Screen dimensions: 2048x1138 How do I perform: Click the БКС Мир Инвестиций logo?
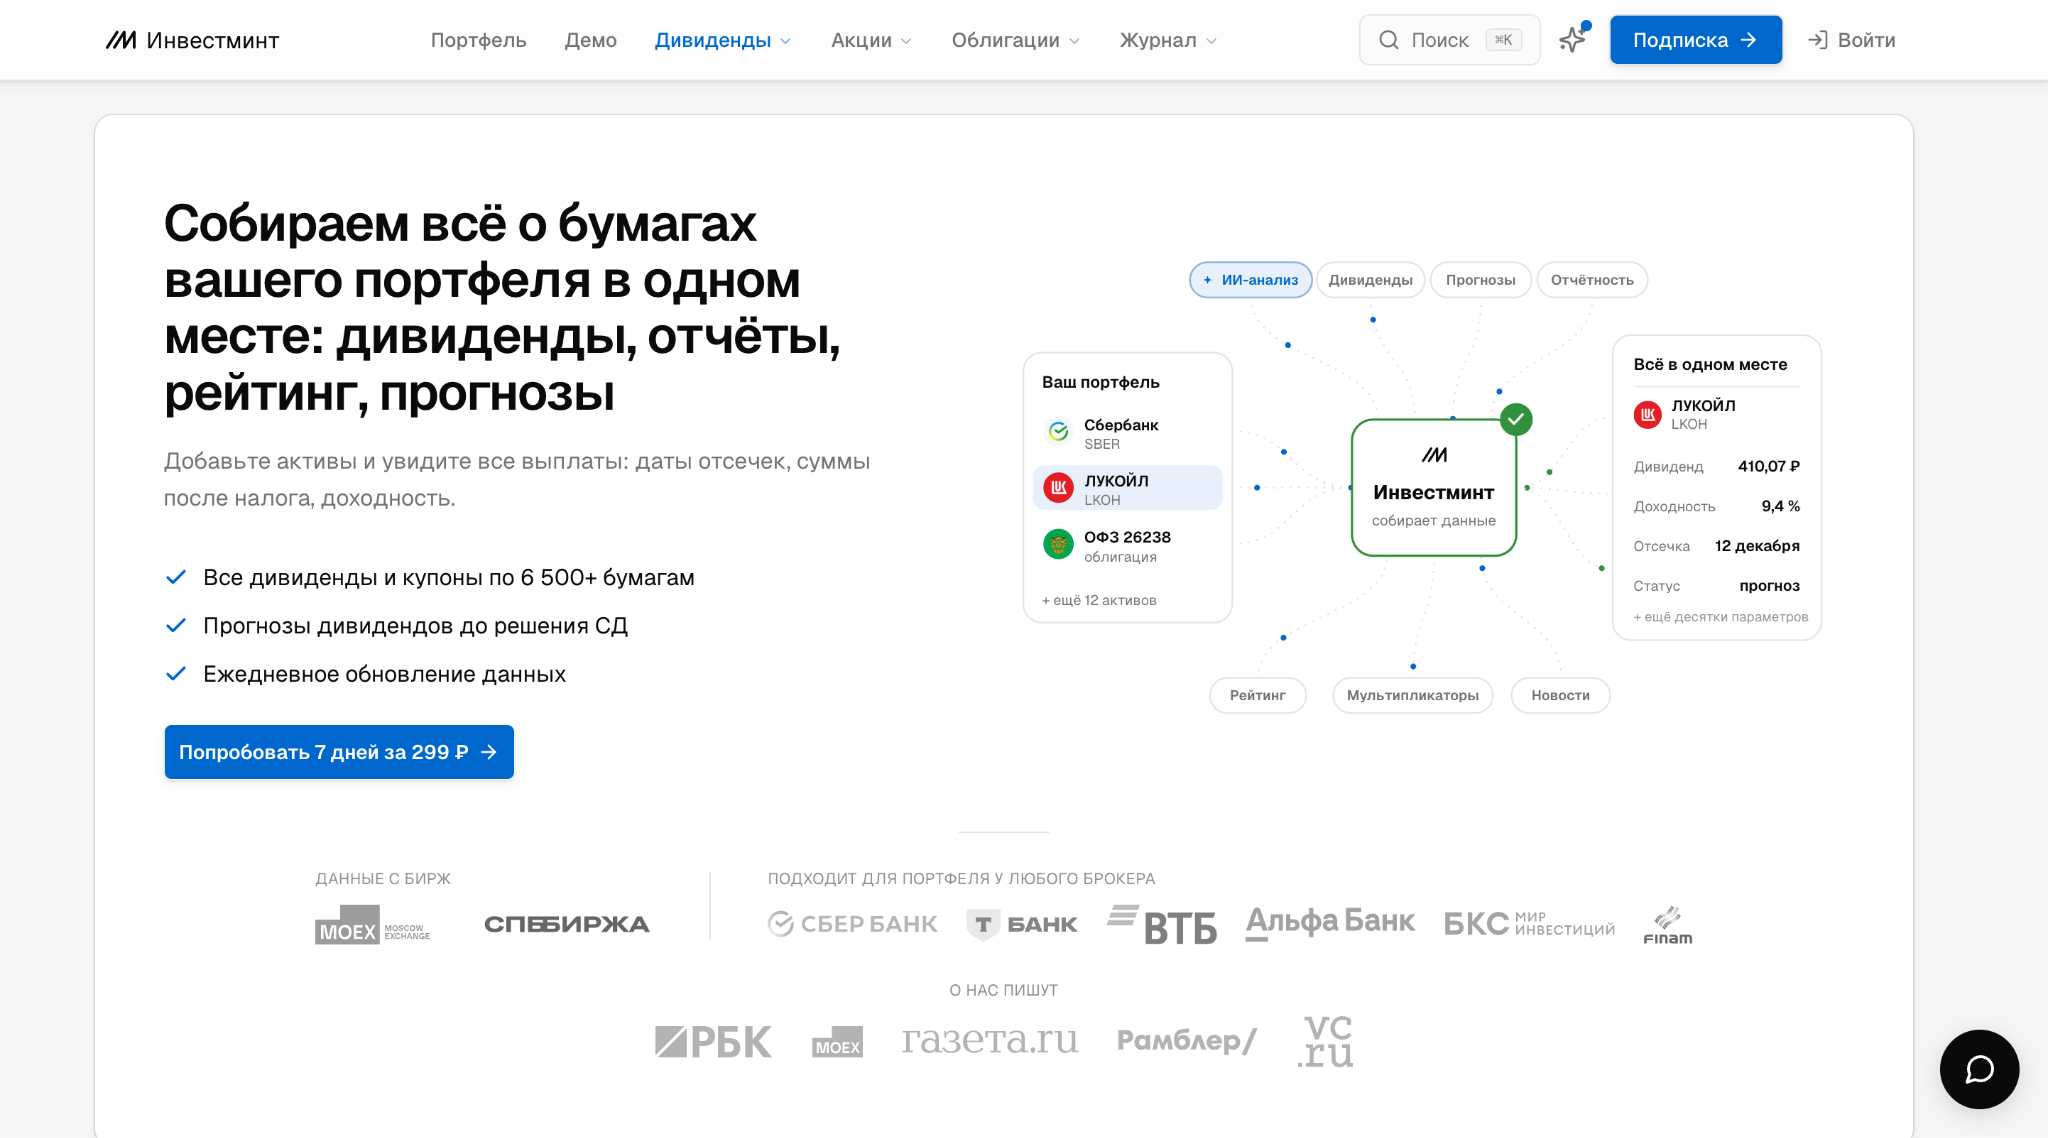tap(1529, 924)
